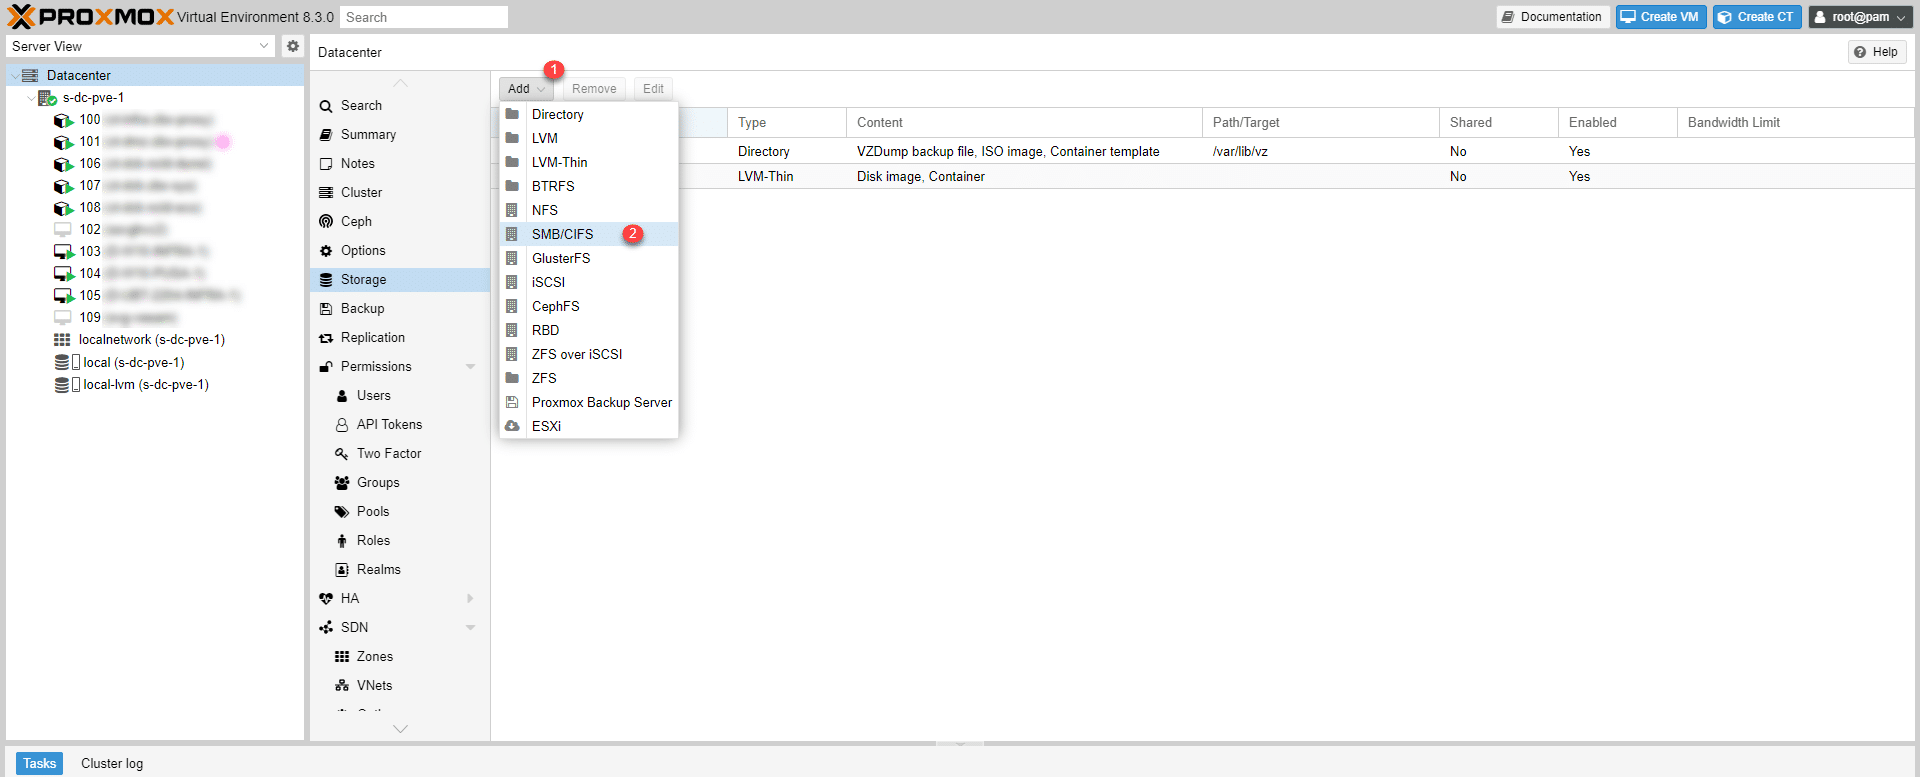Click the Backup floppy disk icon
1920x777 pixels.
[326, 309]
